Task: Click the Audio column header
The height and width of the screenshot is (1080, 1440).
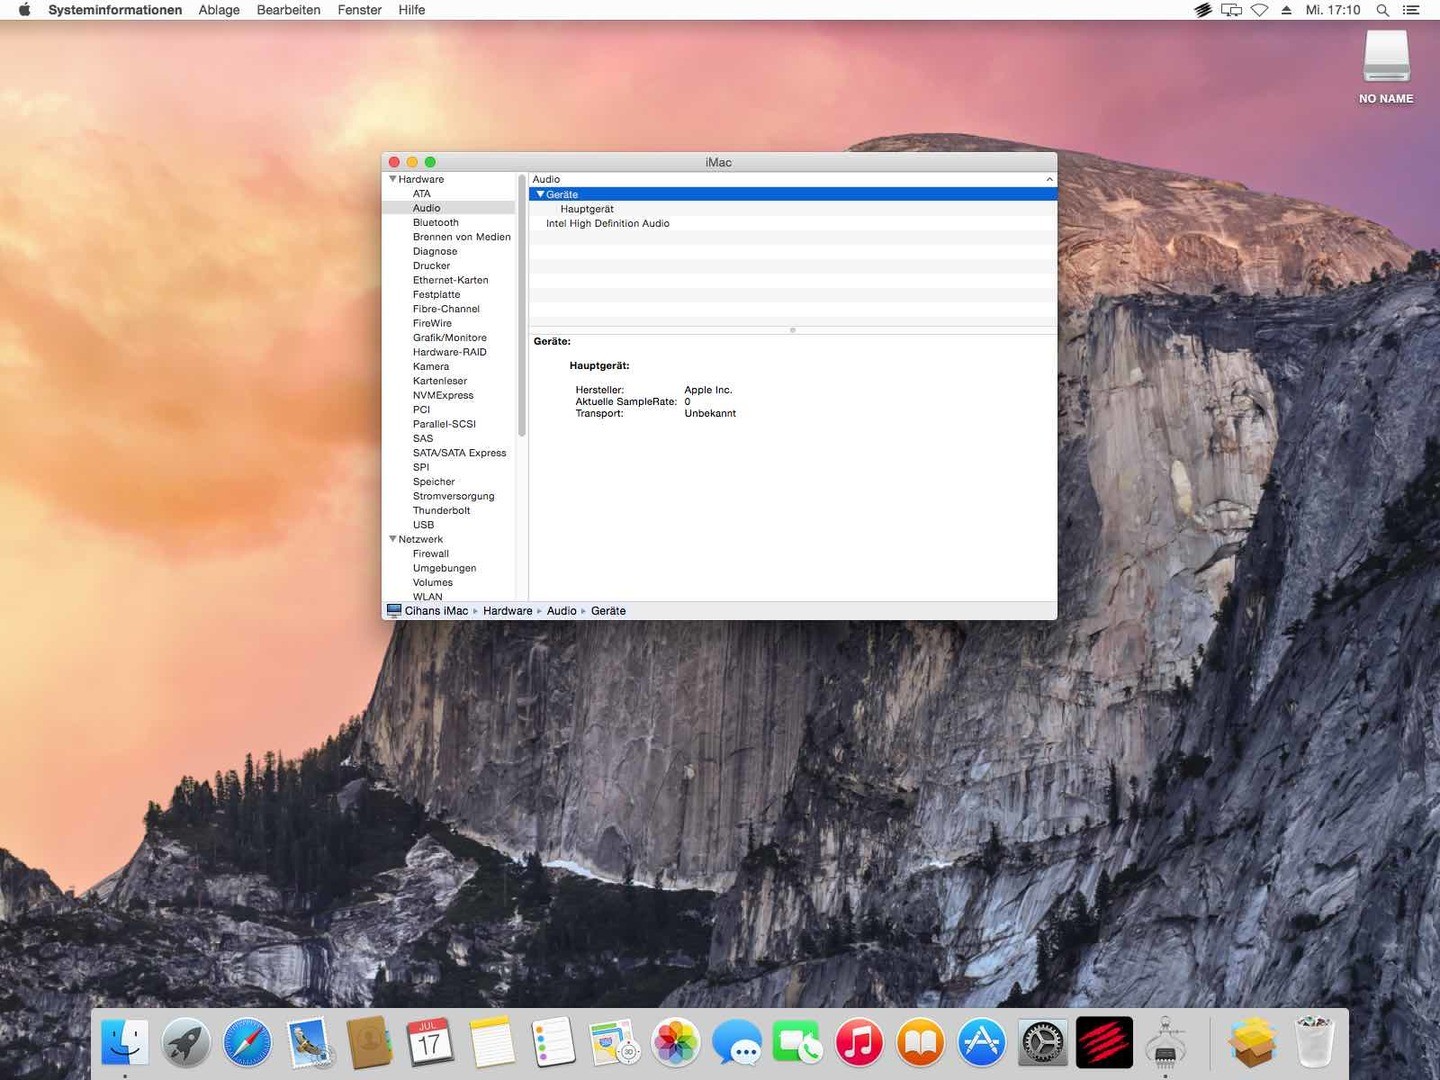Action: [x=547, y=180]
